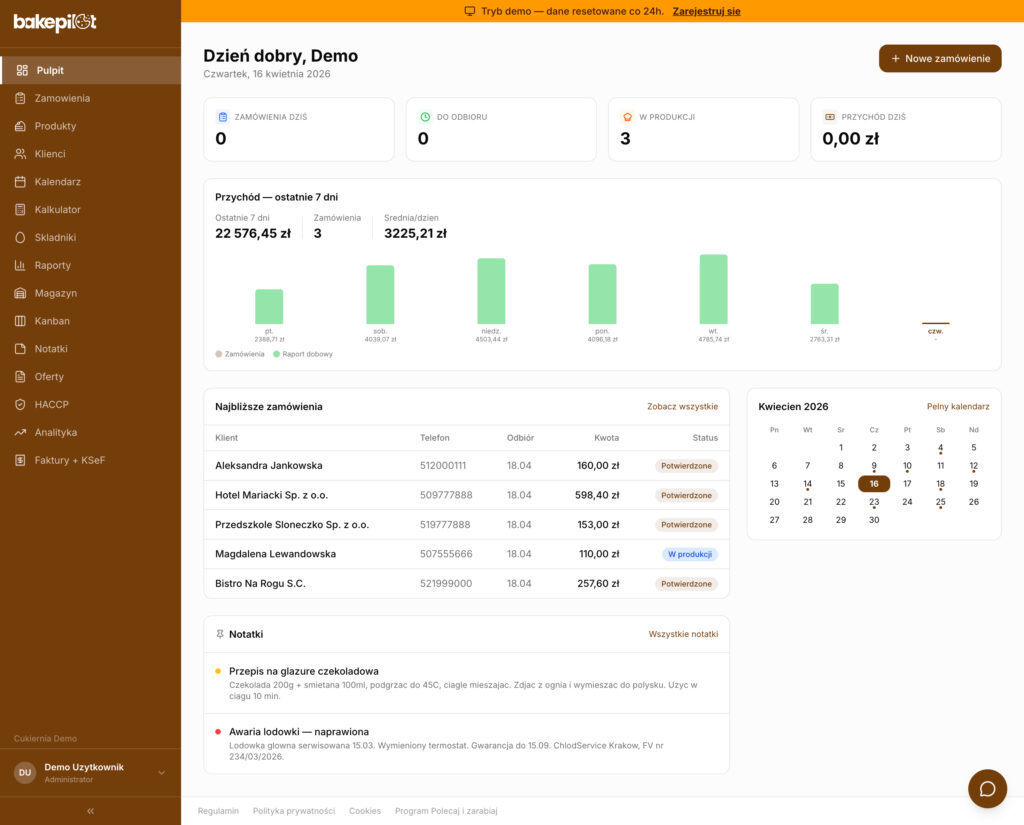Click Zobacz wszystkie orders link
The width and height of the screenshot is (1024, 825).
click(x=682, y=406)
